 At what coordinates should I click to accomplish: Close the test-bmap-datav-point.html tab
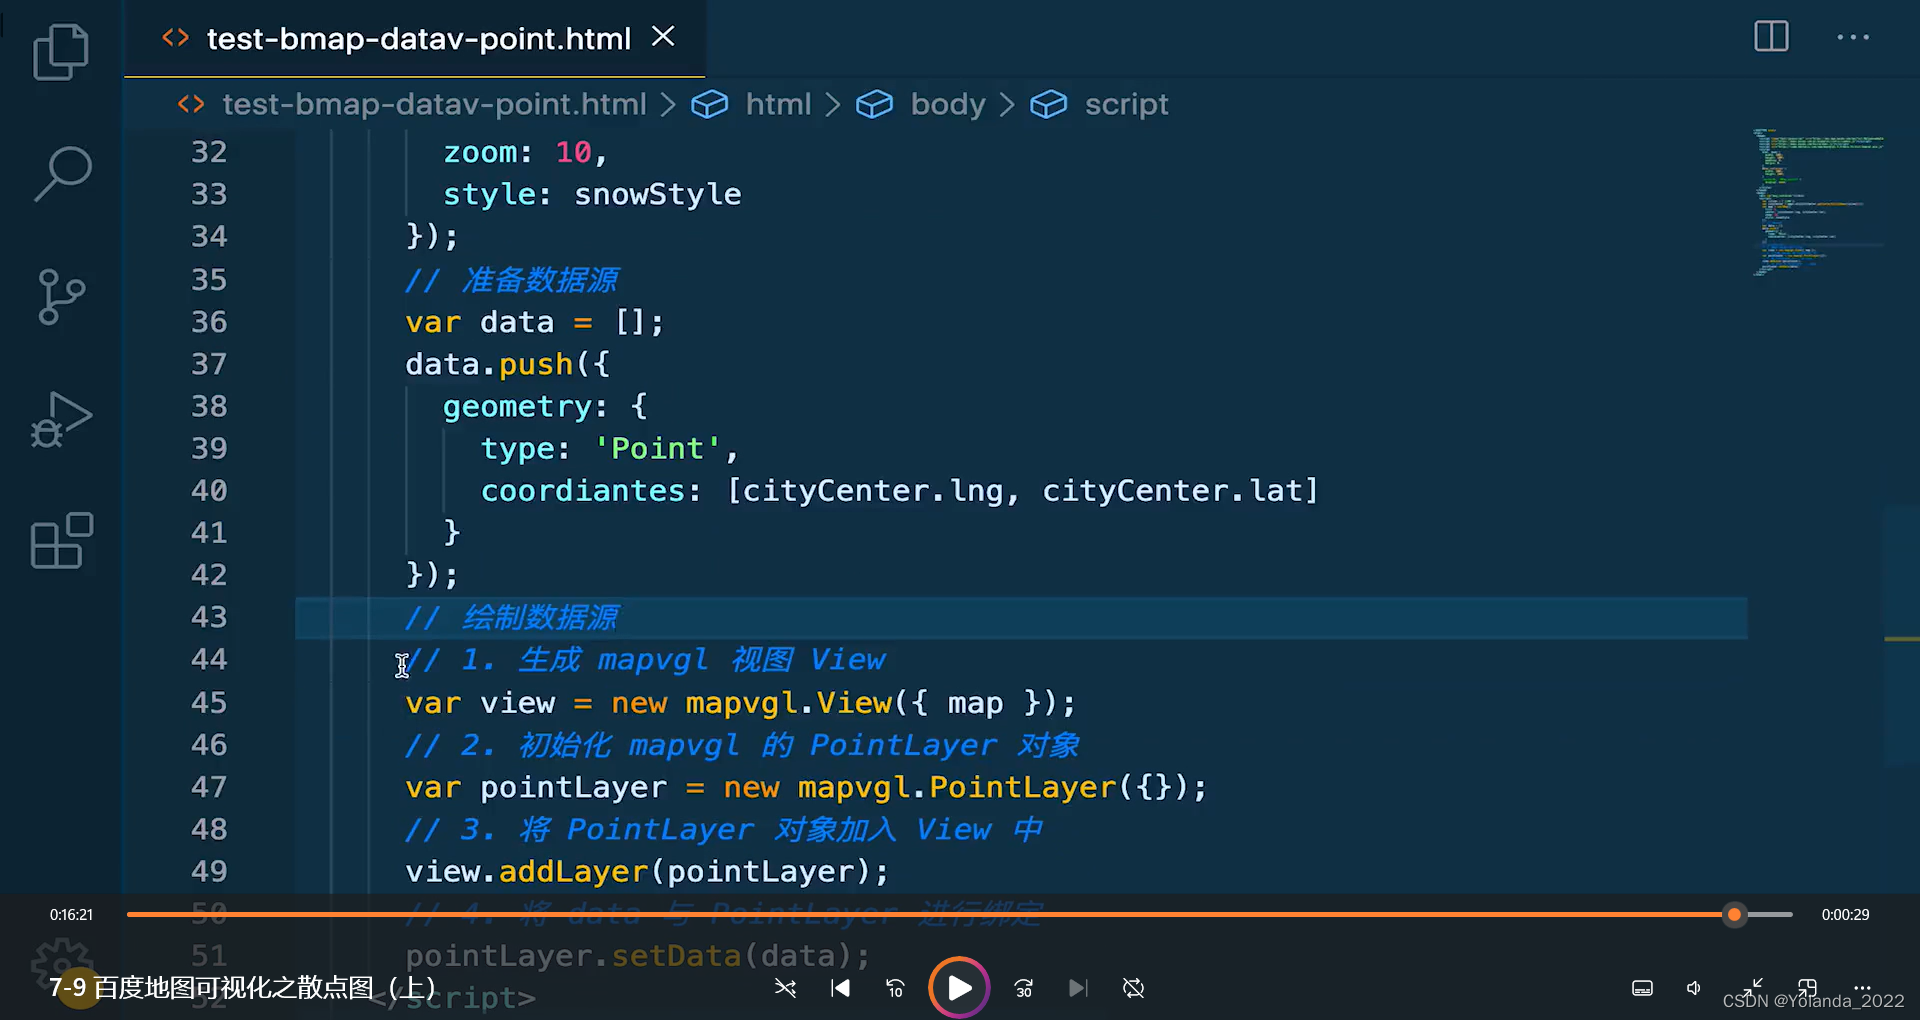coord(663,37)
